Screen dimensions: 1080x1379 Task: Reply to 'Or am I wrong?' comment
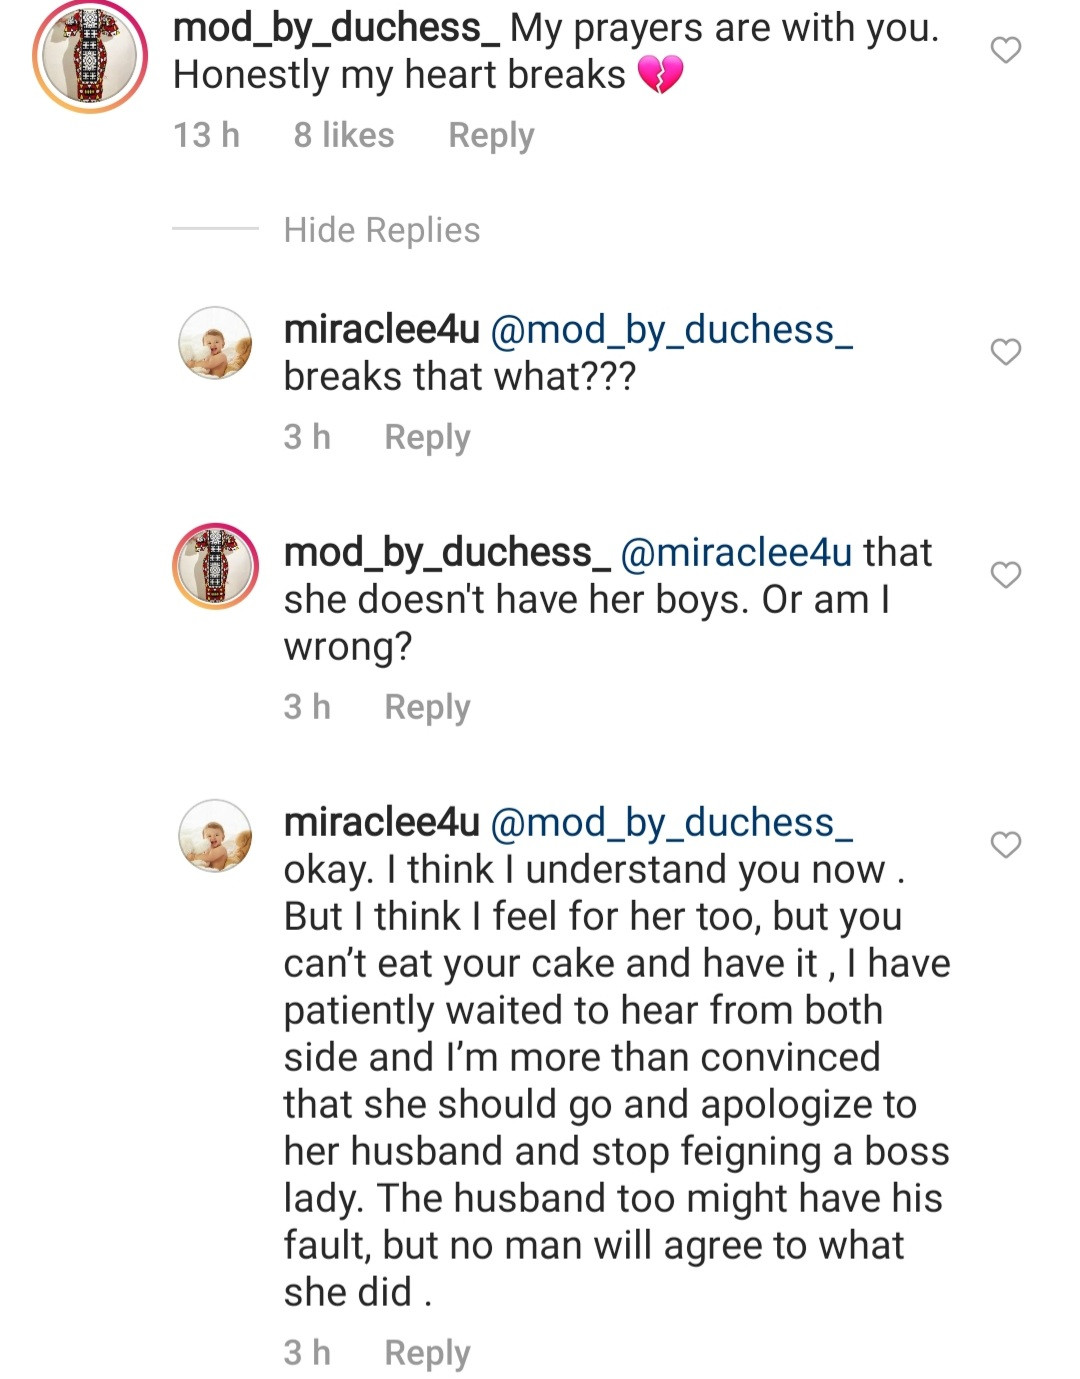427,707
